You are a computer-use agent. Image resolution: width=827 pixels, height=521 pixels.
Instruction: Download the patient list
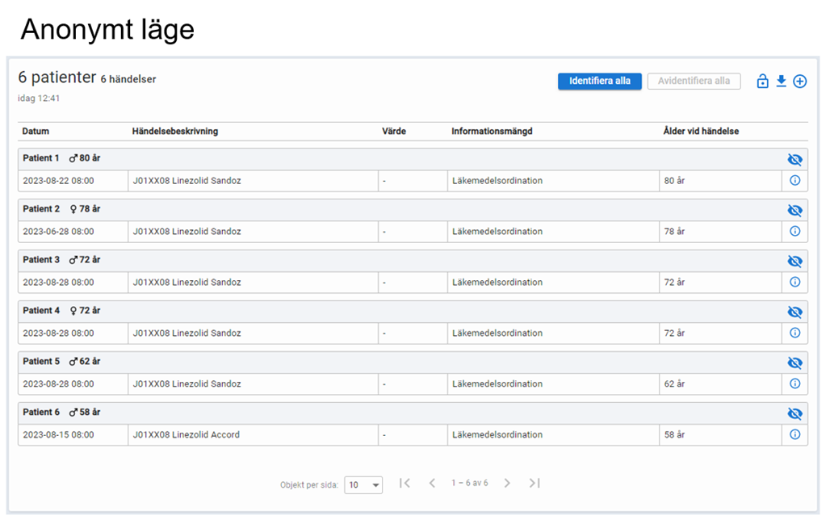(x=781, y=81)
